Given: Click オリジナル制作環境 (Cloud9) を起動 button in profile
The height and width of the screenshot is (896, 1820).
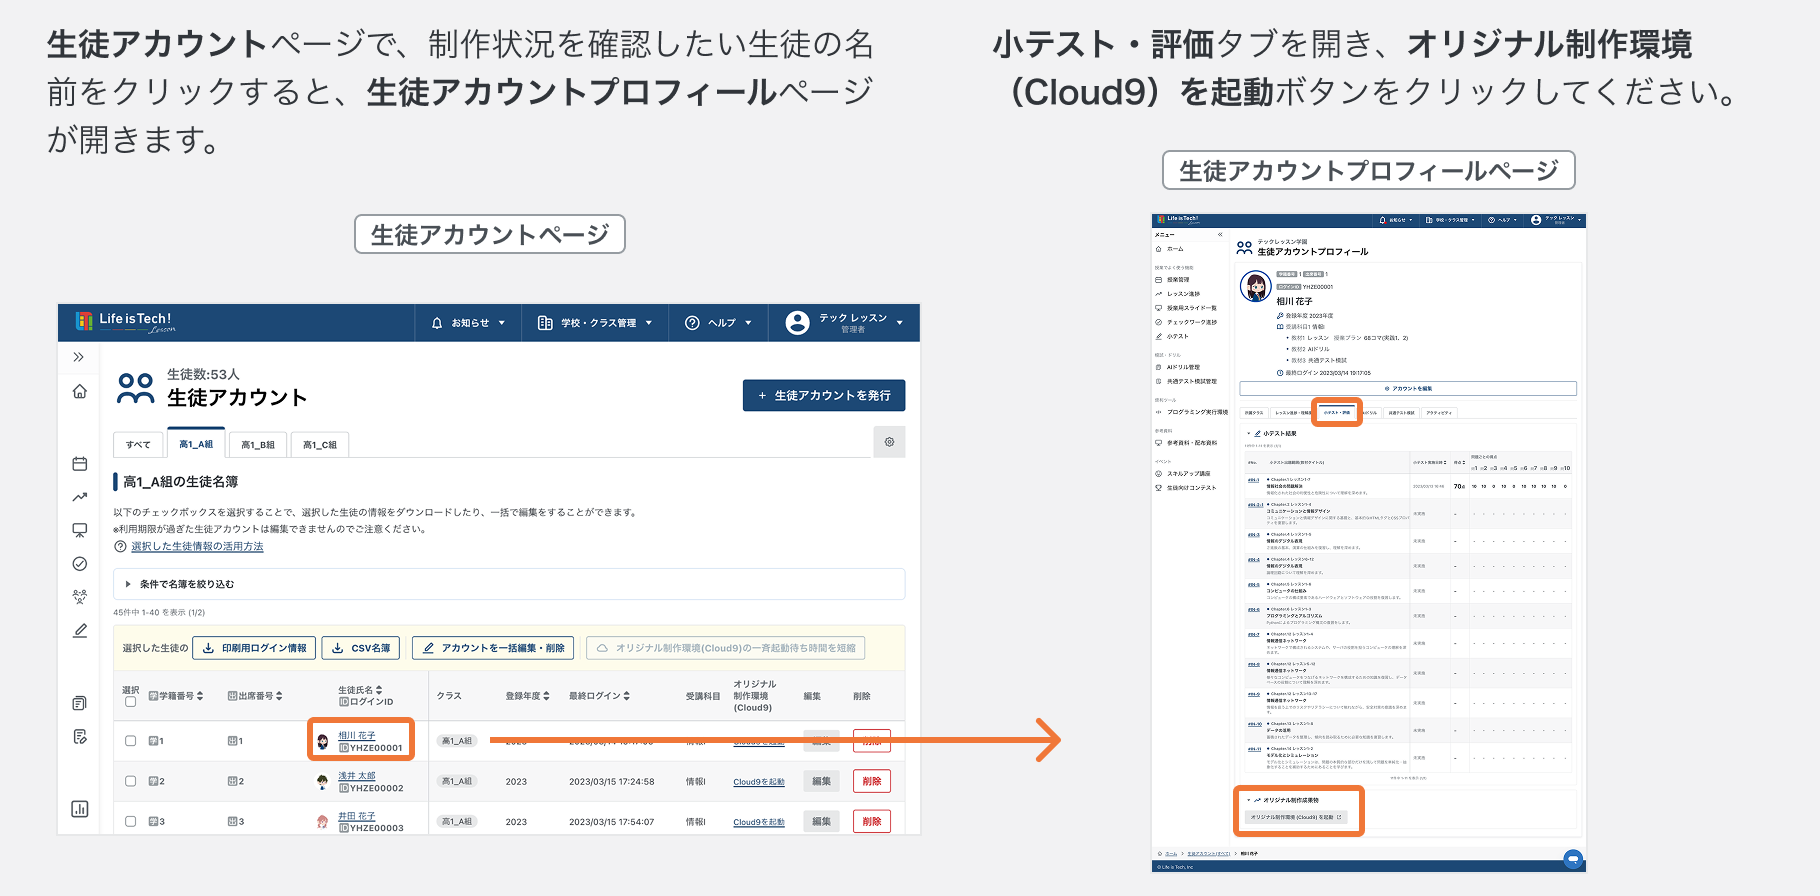Looking at the screenshot, I should (x=1296, y=817).
